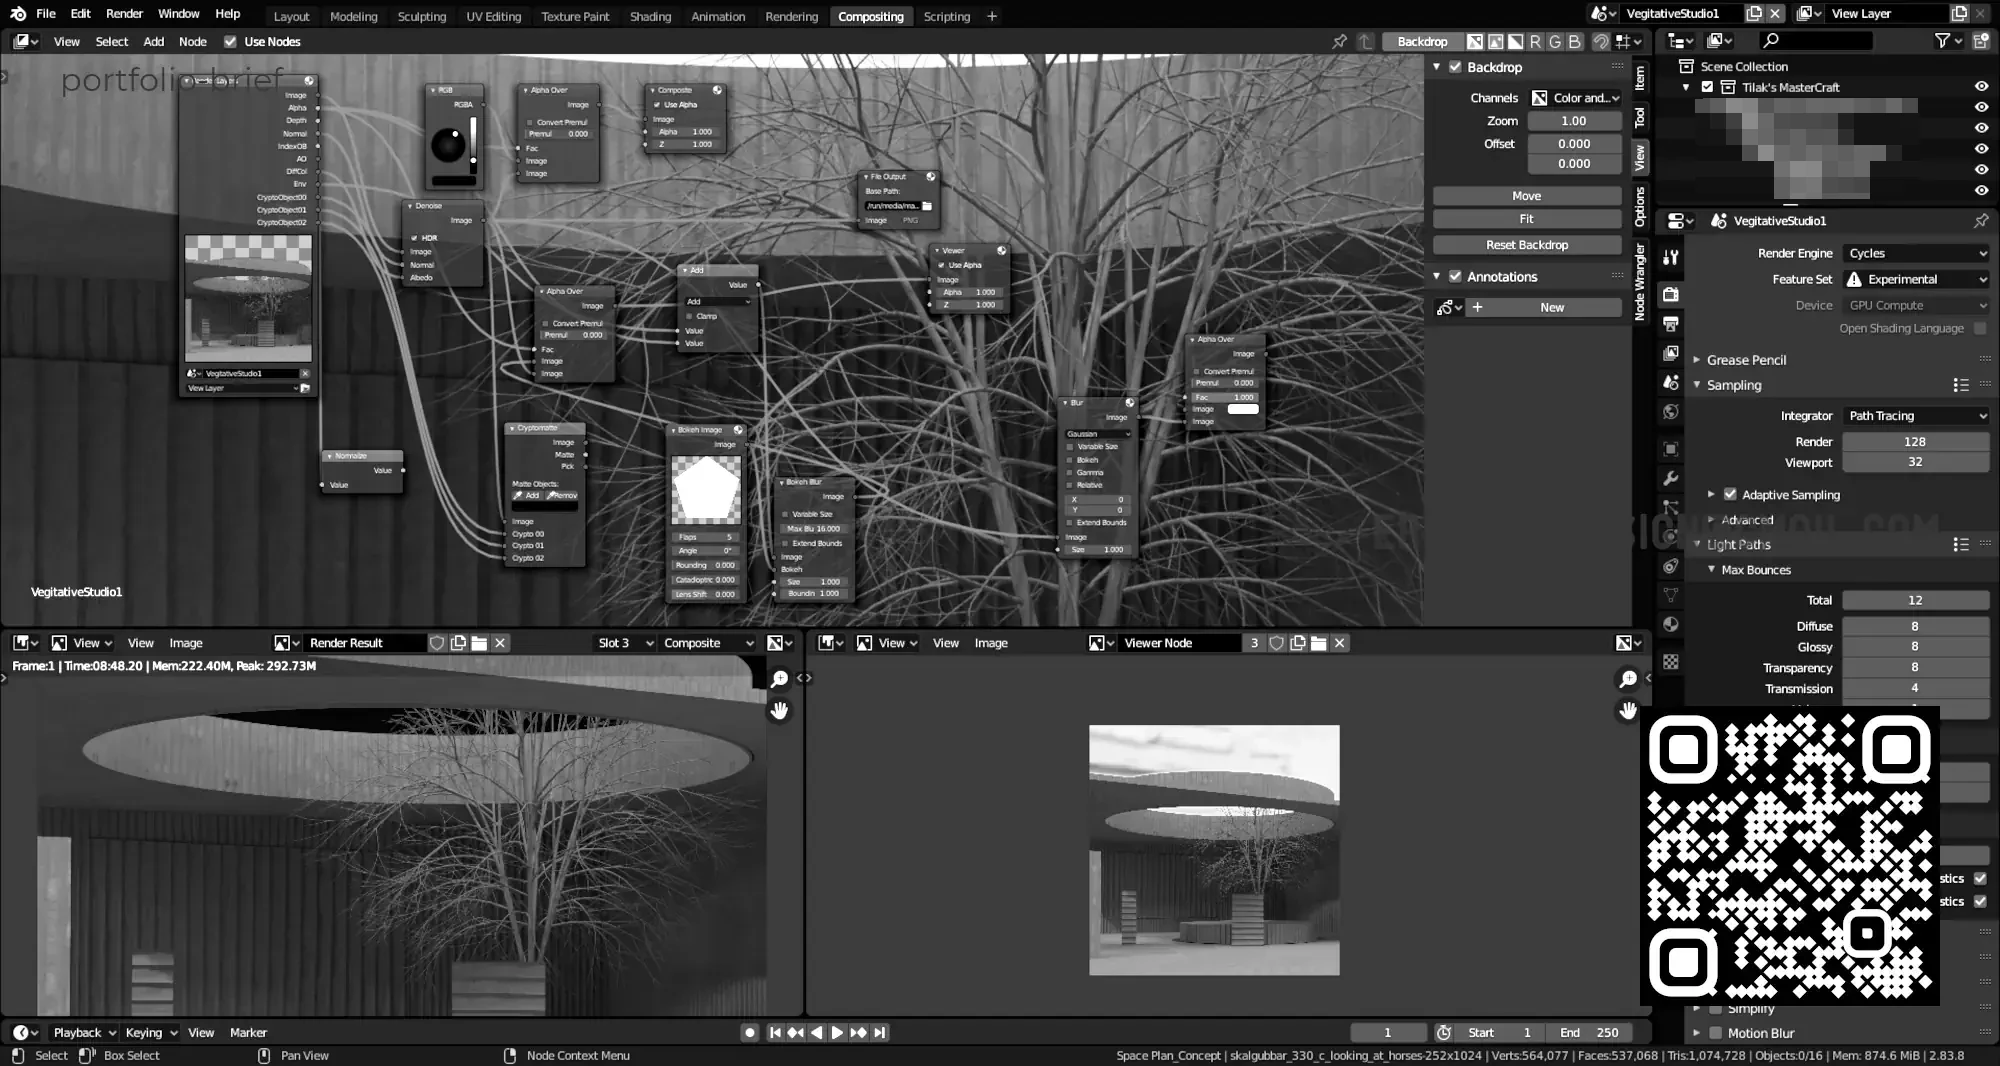The width and height of the screenshot is (2000, 1066).
Task: Click the Reset Backdrop button
Action: pos(1526,245)
